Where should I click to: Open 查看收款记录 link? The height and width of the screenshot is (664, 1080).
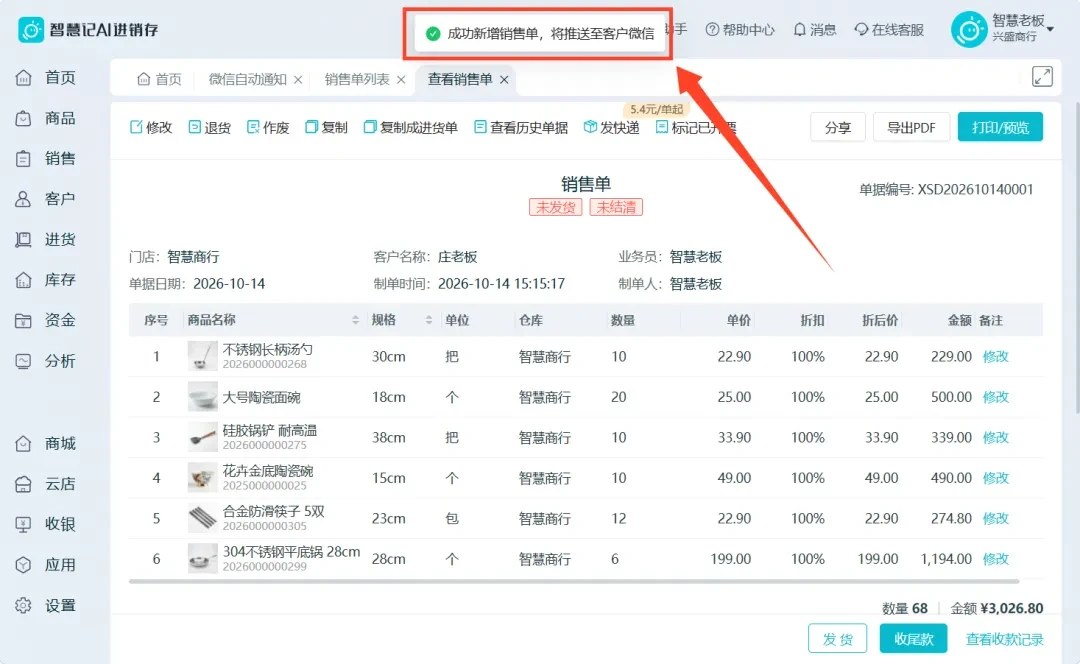coord(1004,639)
